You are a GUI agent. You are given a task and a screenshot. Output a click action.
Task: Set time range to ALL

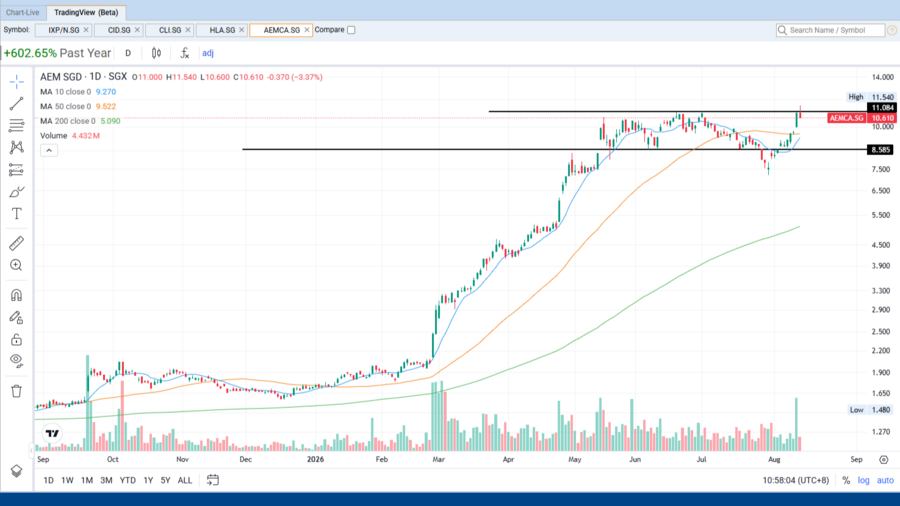pyautogui.click(x=185, y=480)
